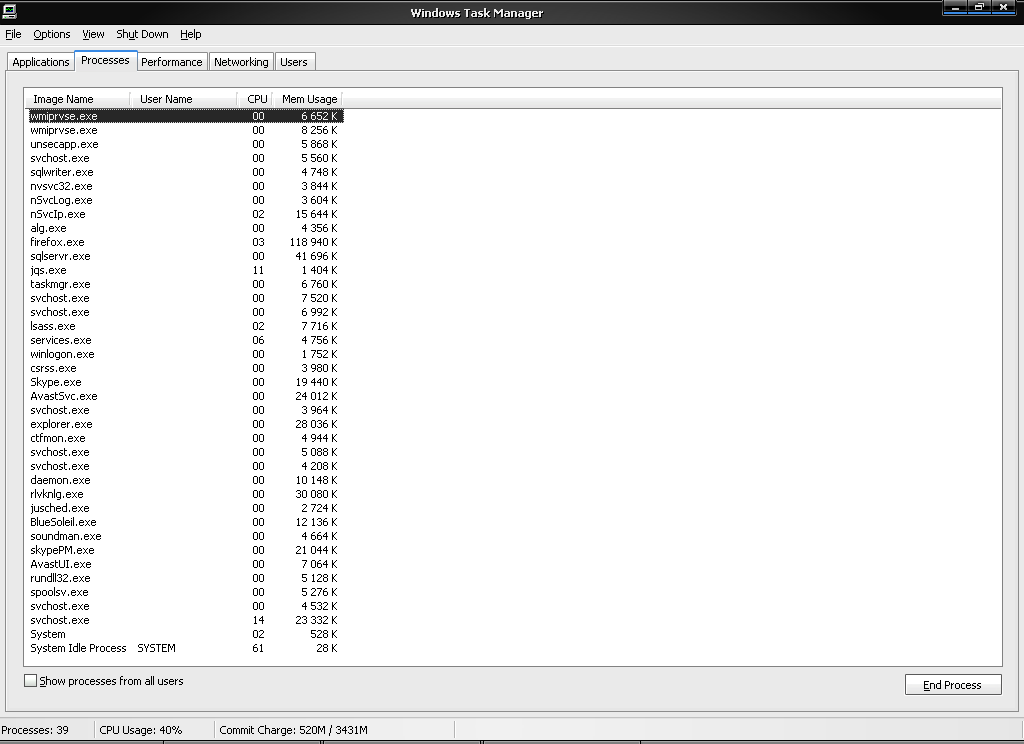1024x744 pixels.
Task: Click the Task Manager icon in title bar
Action: 9,13
